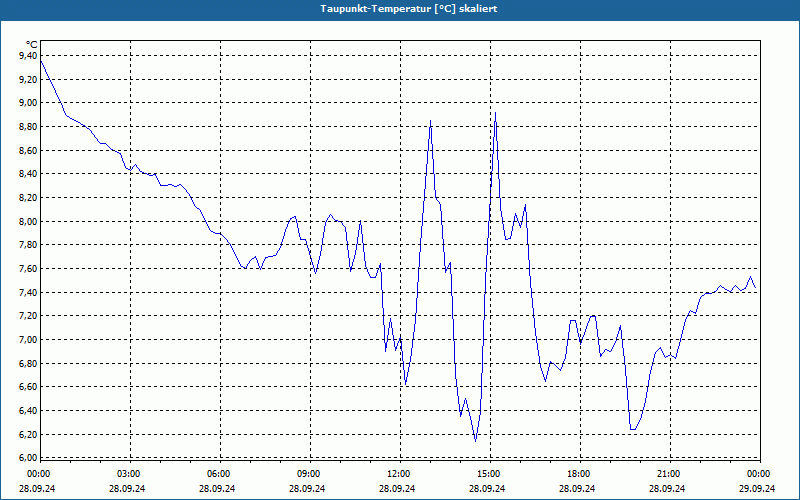800x500 pixels.
Task: Click the 06:00 time label on x-axis
Action: point(219,474)
